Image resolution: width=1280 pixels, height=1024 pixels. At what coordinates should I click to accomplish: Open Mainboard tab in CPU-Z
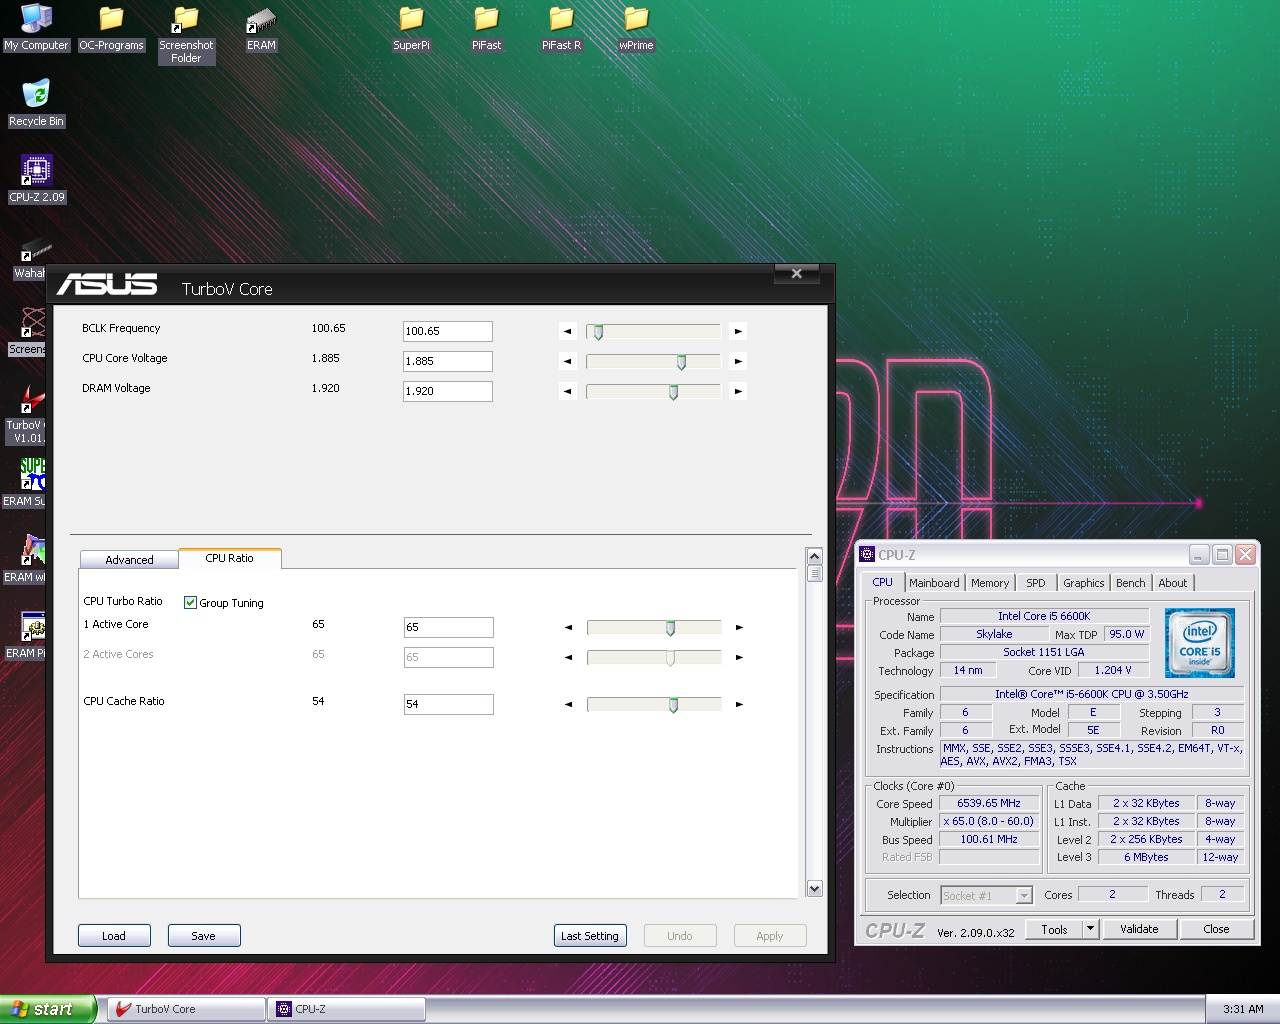click(x=934, y=583)
